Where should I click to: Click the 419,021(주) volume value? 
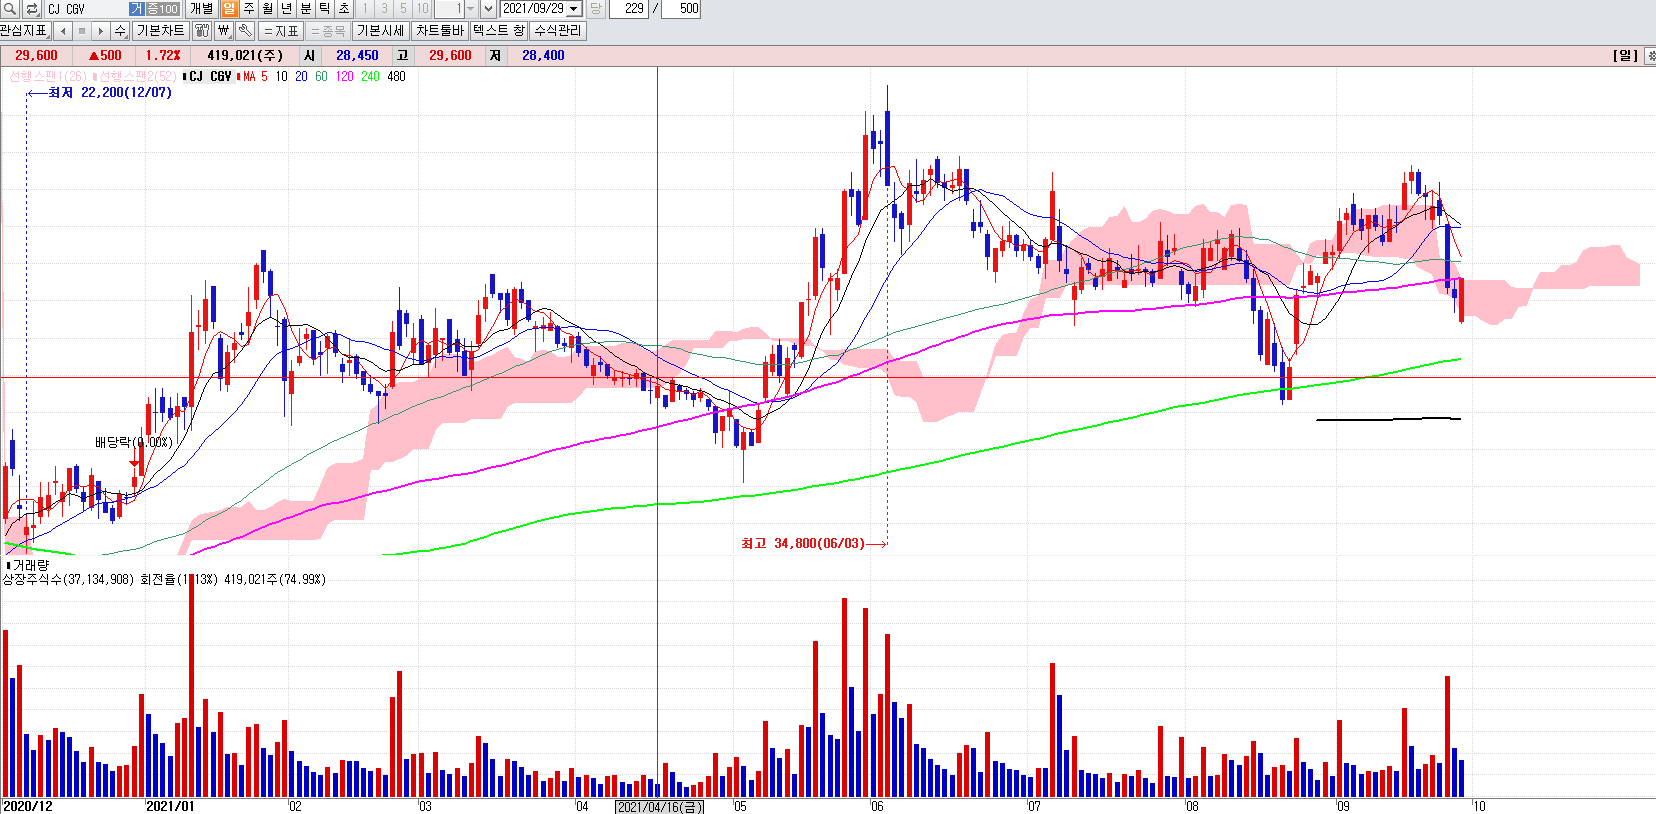click(245, 56)
